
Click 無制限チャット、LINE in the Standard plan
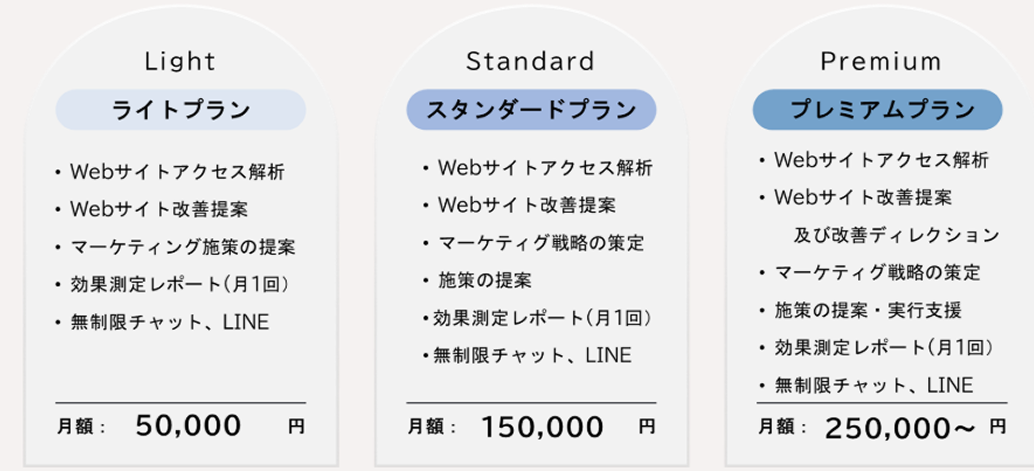(x=532, y=355)
